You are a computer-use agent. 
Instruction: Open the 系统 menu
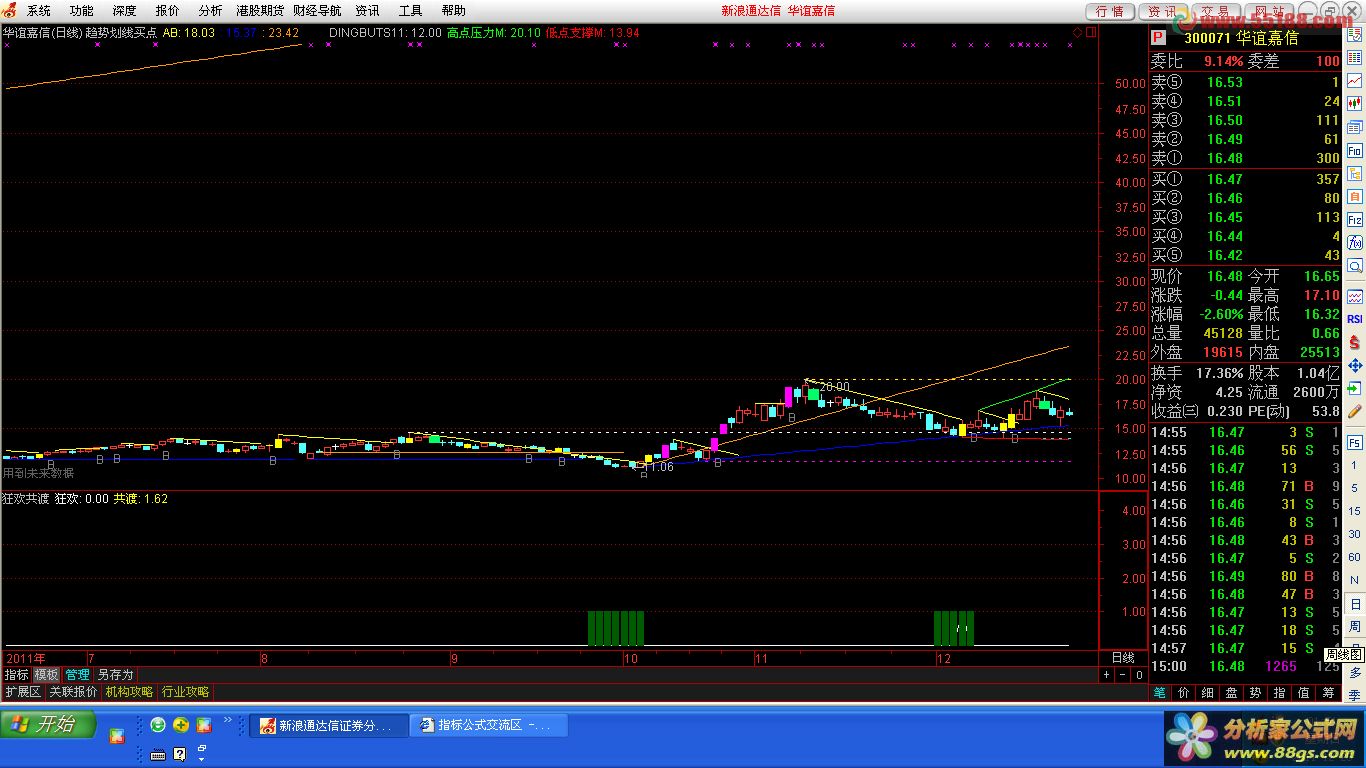pos(39,11)
